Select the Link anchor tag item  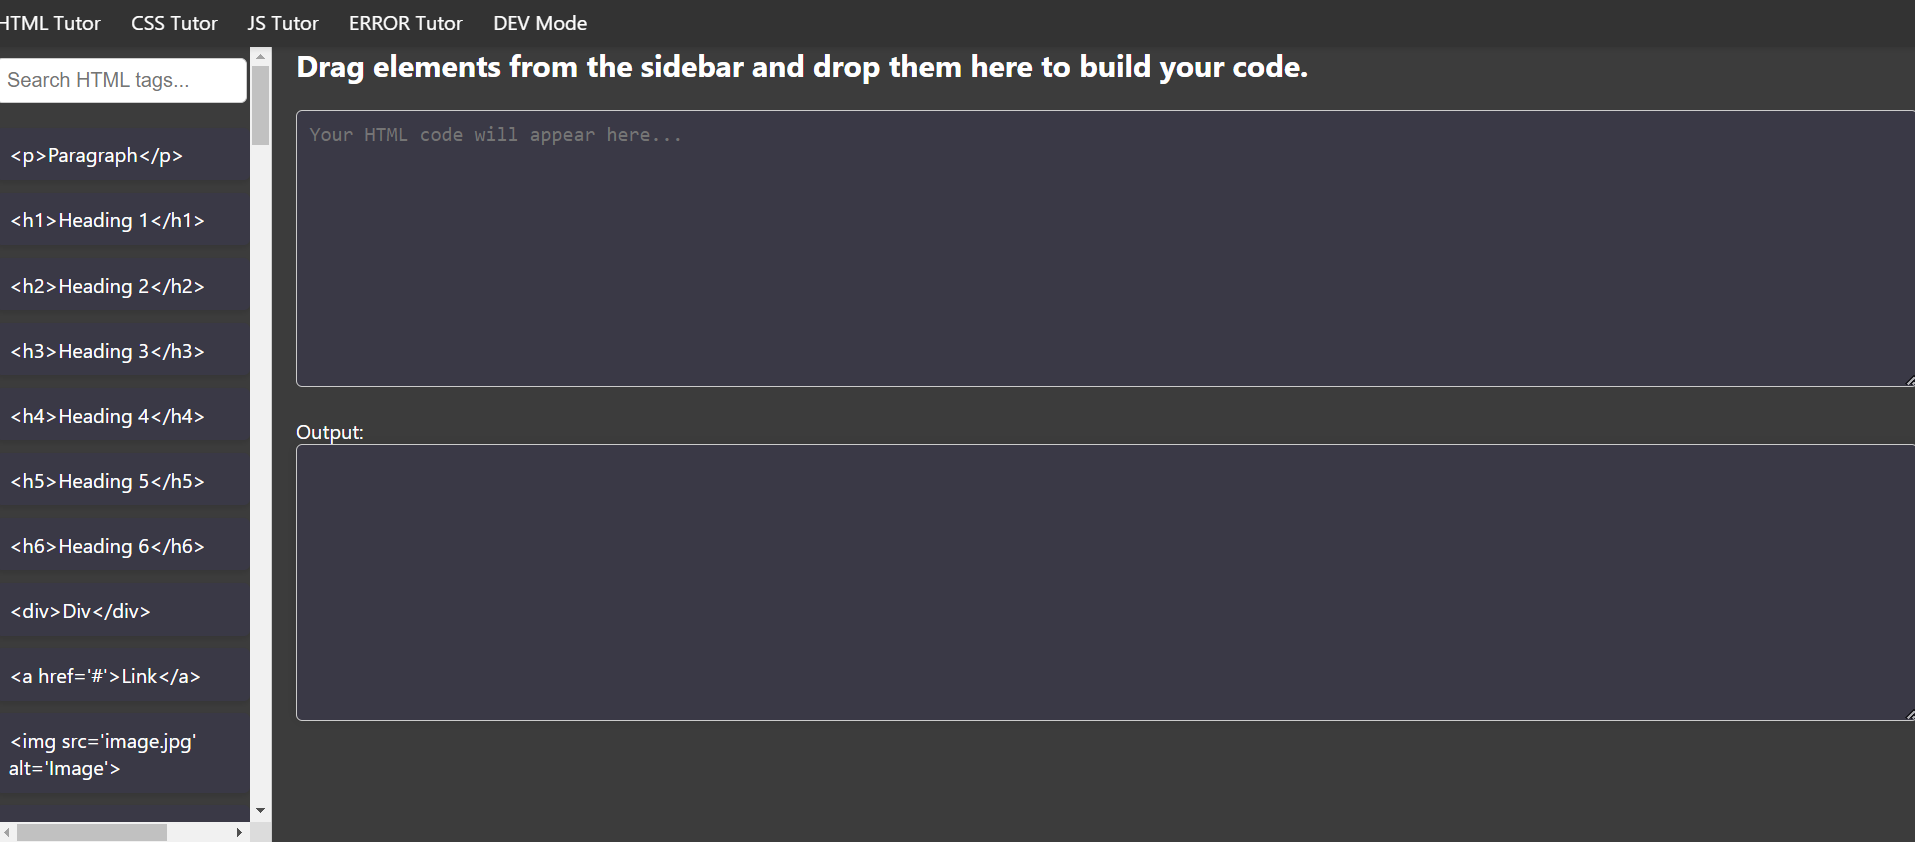[x=124, y=677]
